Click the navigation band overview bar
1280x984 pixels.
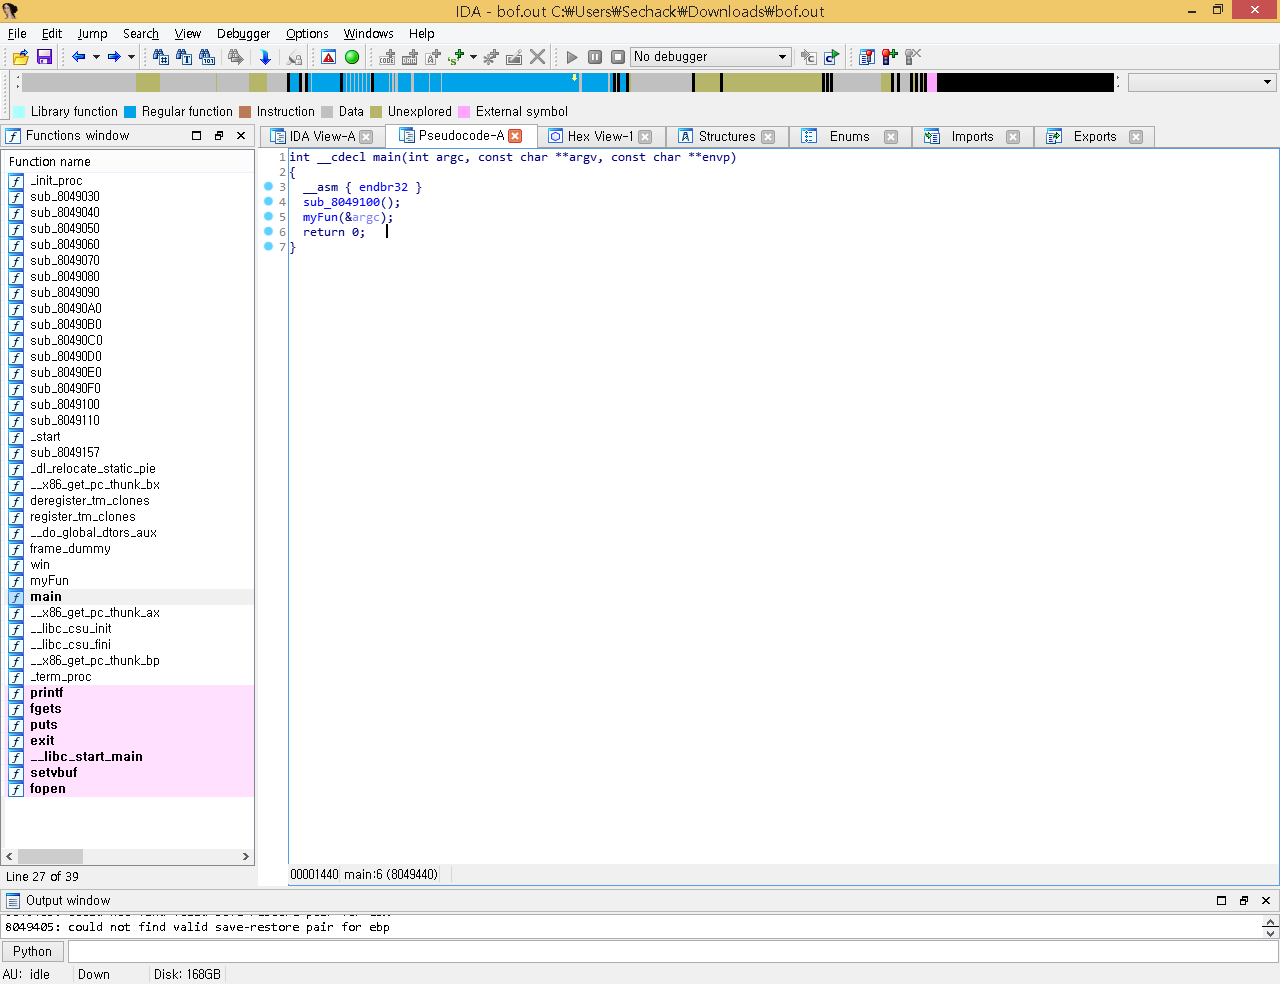(x=568, y=82)
